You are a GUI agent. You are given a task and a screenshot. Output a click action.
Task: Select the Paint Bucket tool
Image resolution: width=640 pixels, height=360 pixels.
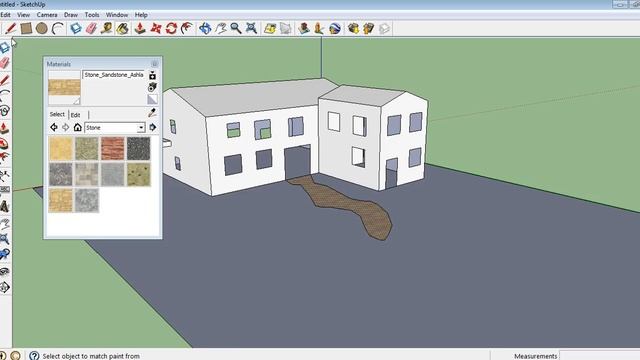point(122,29)
